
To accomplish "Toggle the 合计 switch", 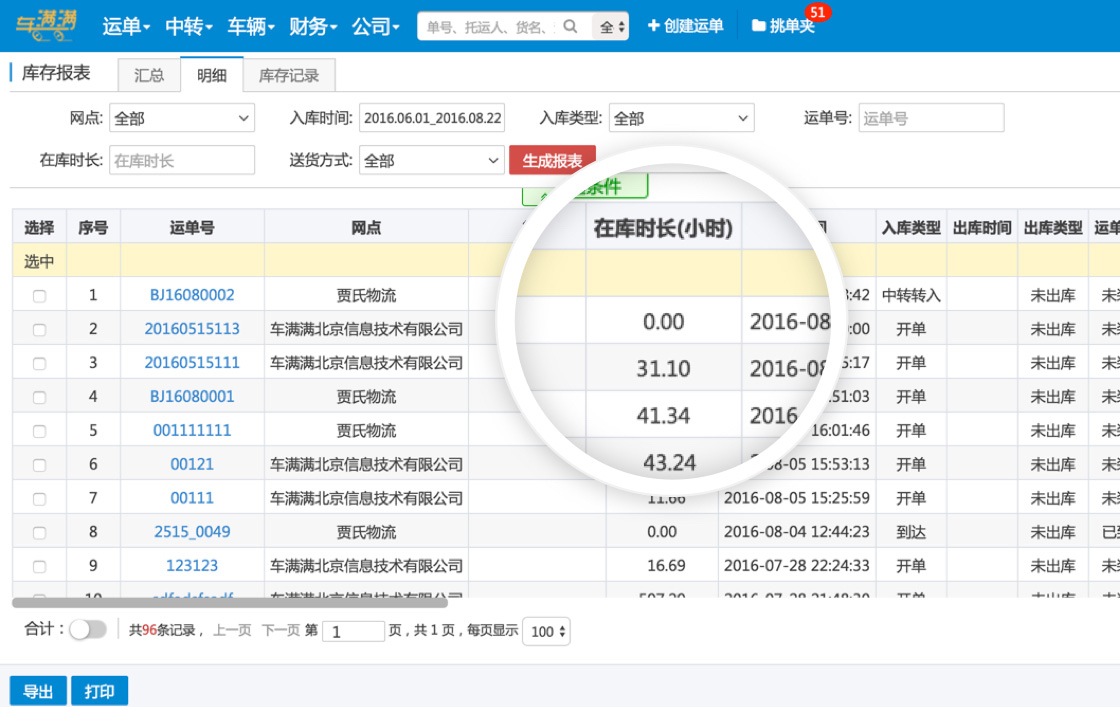I will click(x=88, y=629).
